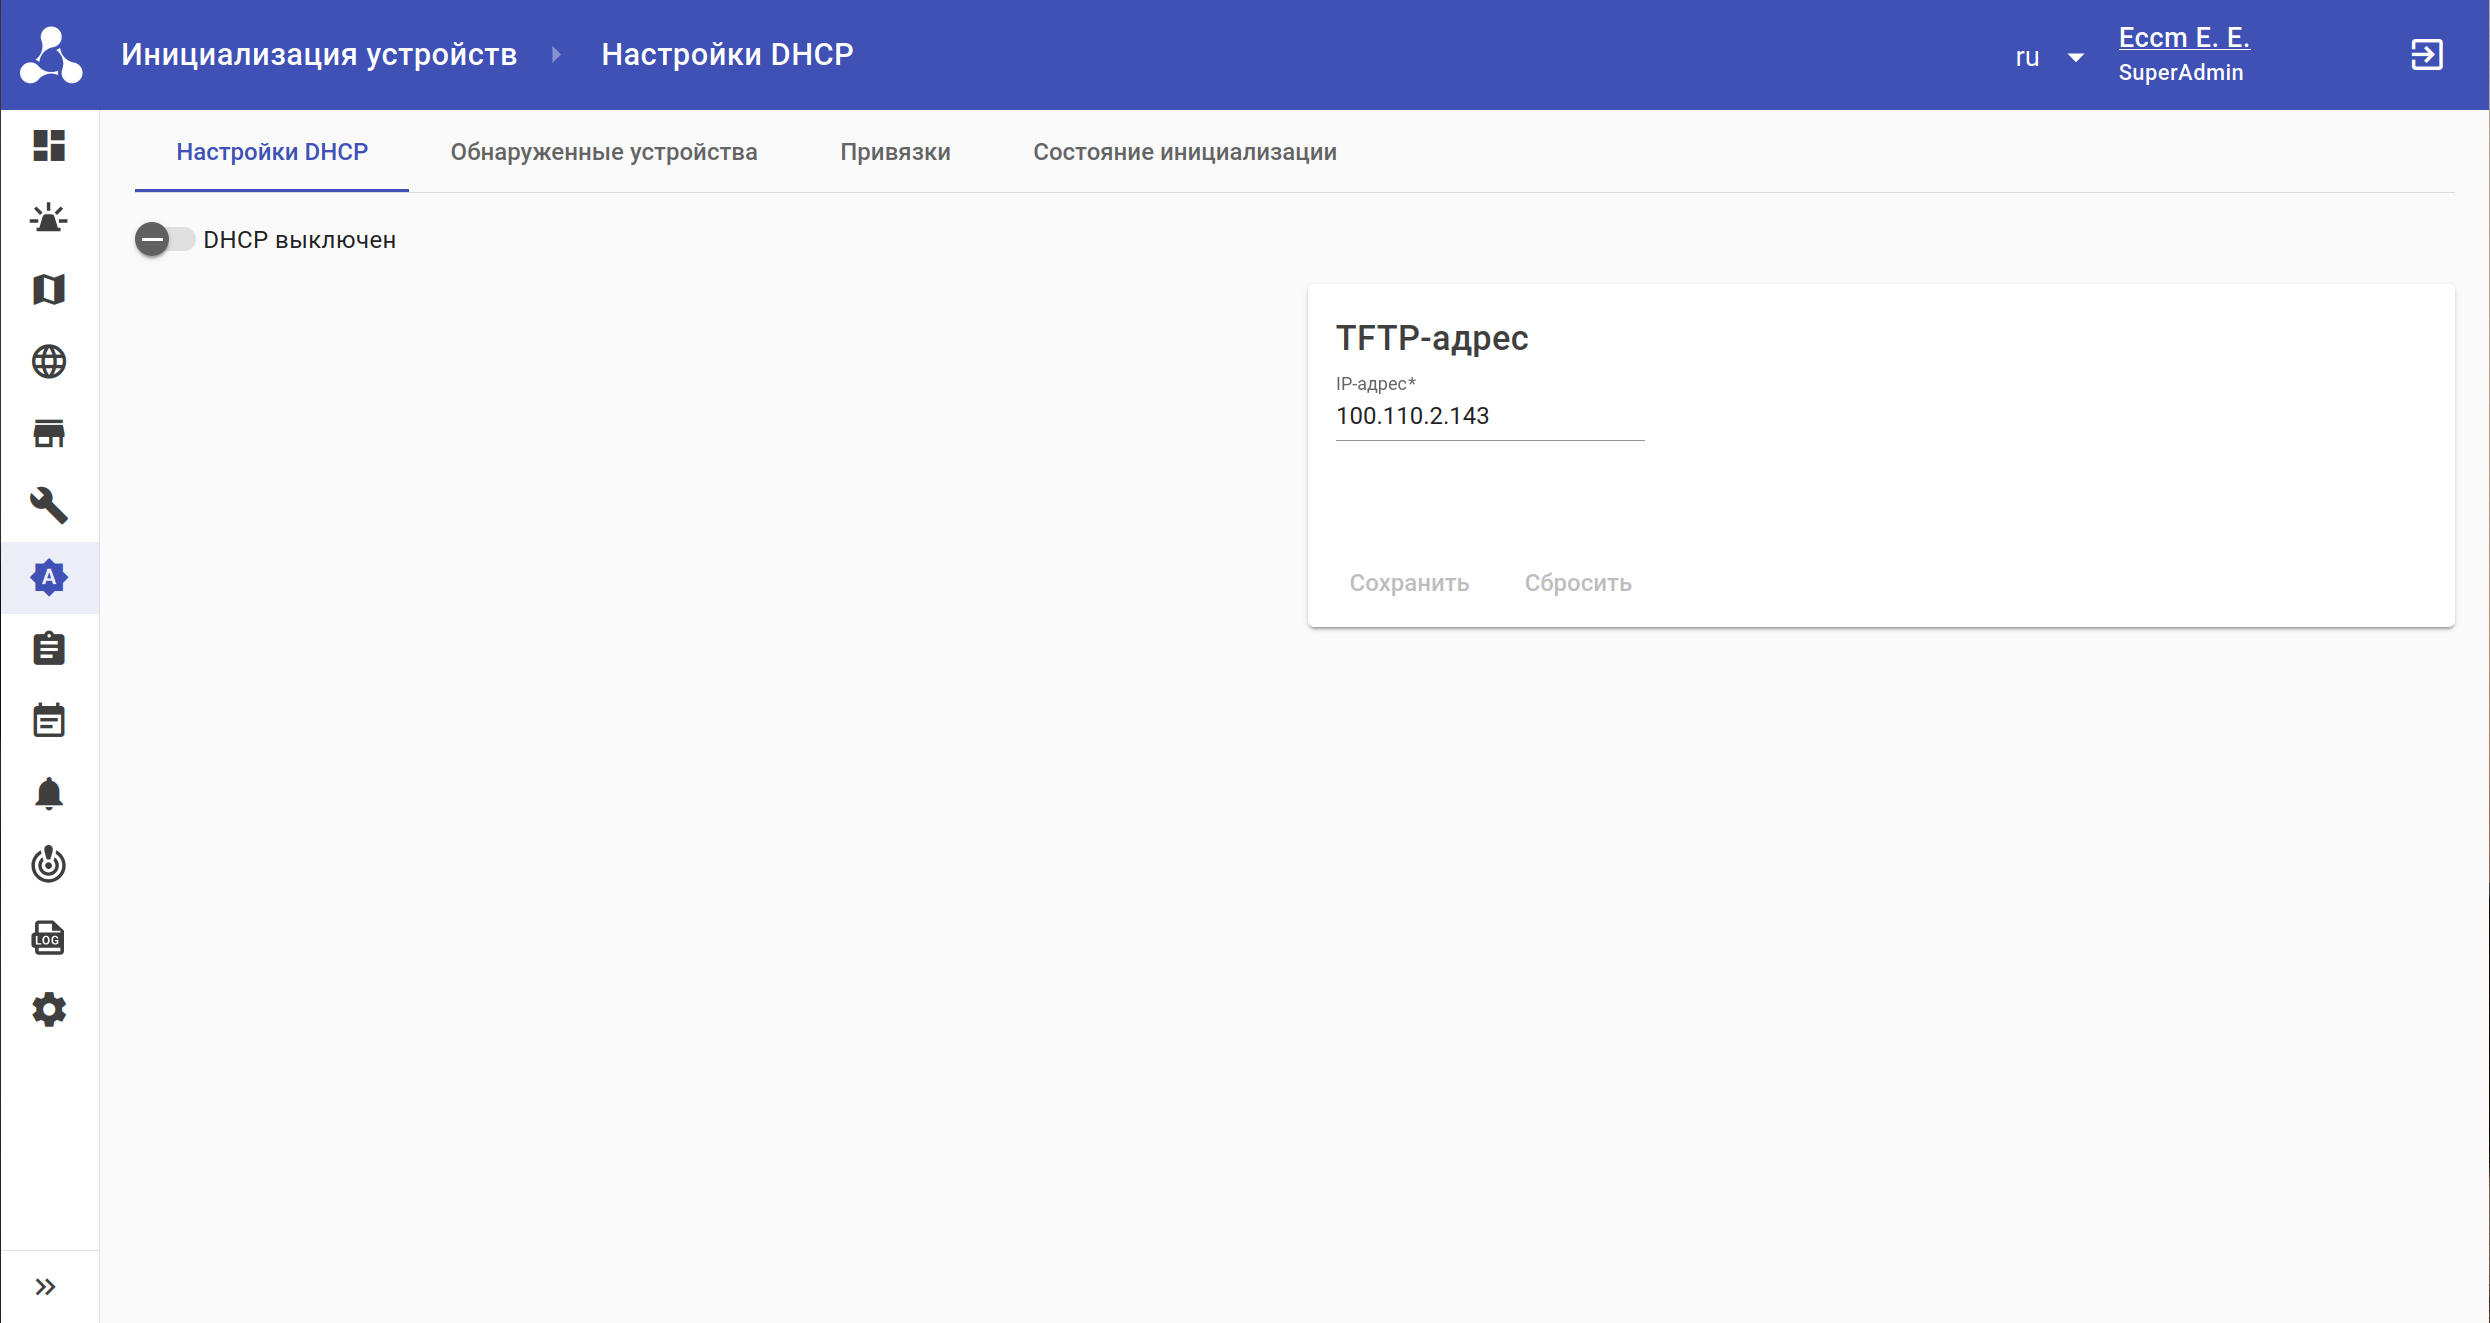Open the alarm siren icon in sidebar
2490x1323 pixels.
click(x=48, y=218)
